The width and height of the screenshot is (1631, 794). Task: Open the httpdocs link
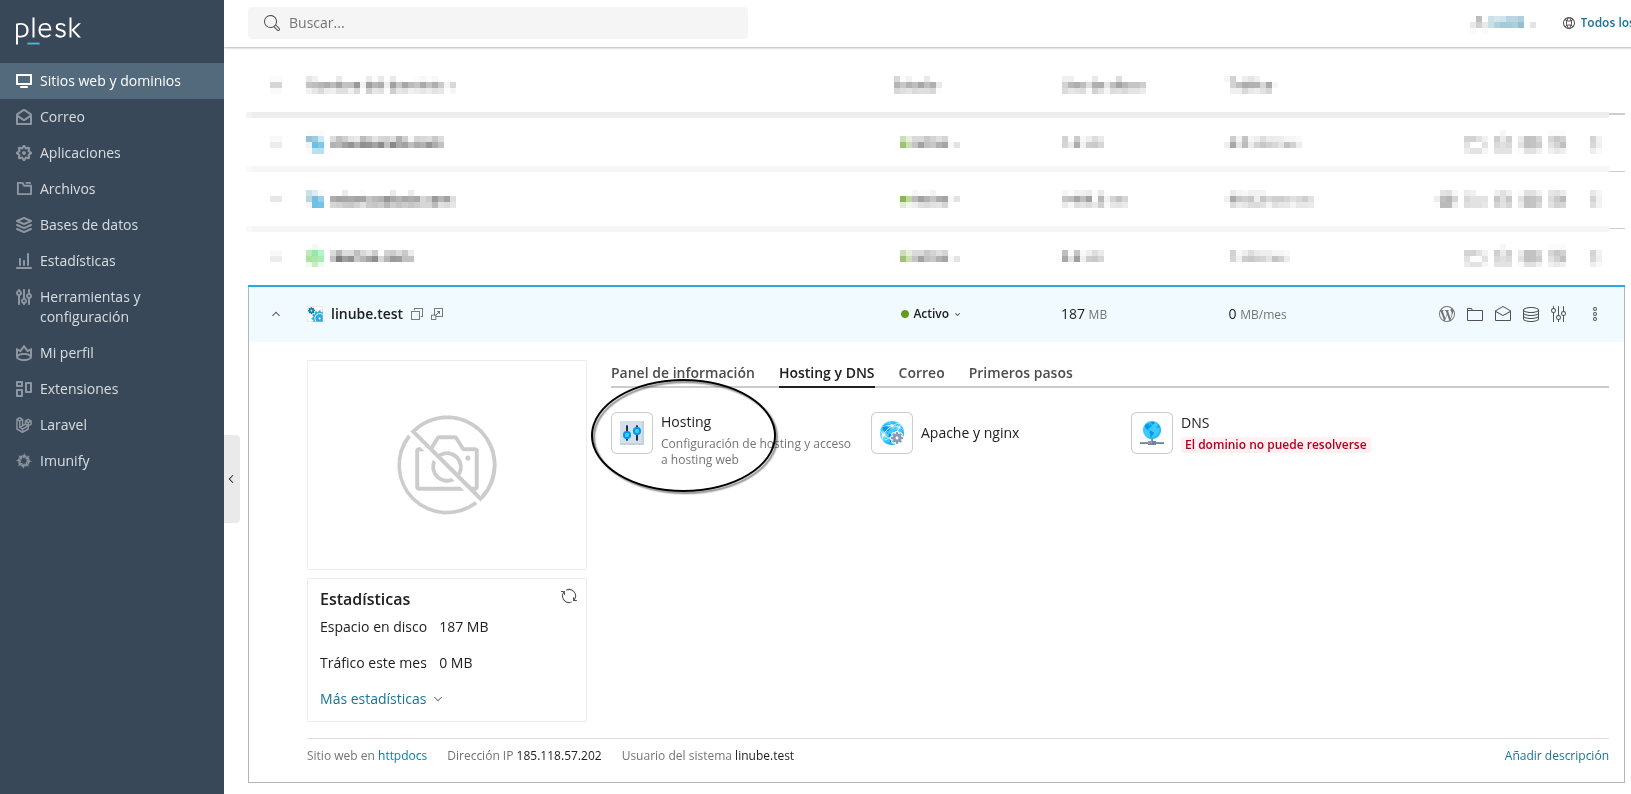click(x=402, y=756)
